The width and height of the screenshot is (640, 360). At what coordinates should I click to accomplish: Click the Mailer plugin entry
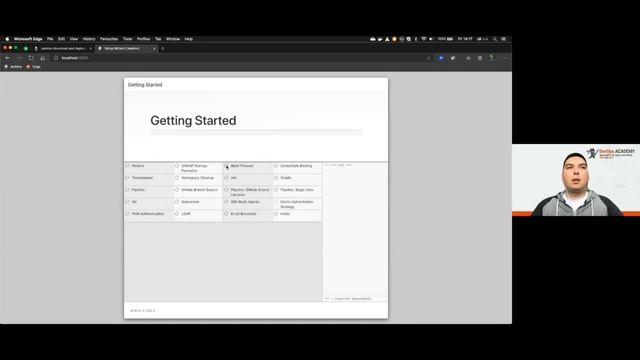click(x=297, y=216)
